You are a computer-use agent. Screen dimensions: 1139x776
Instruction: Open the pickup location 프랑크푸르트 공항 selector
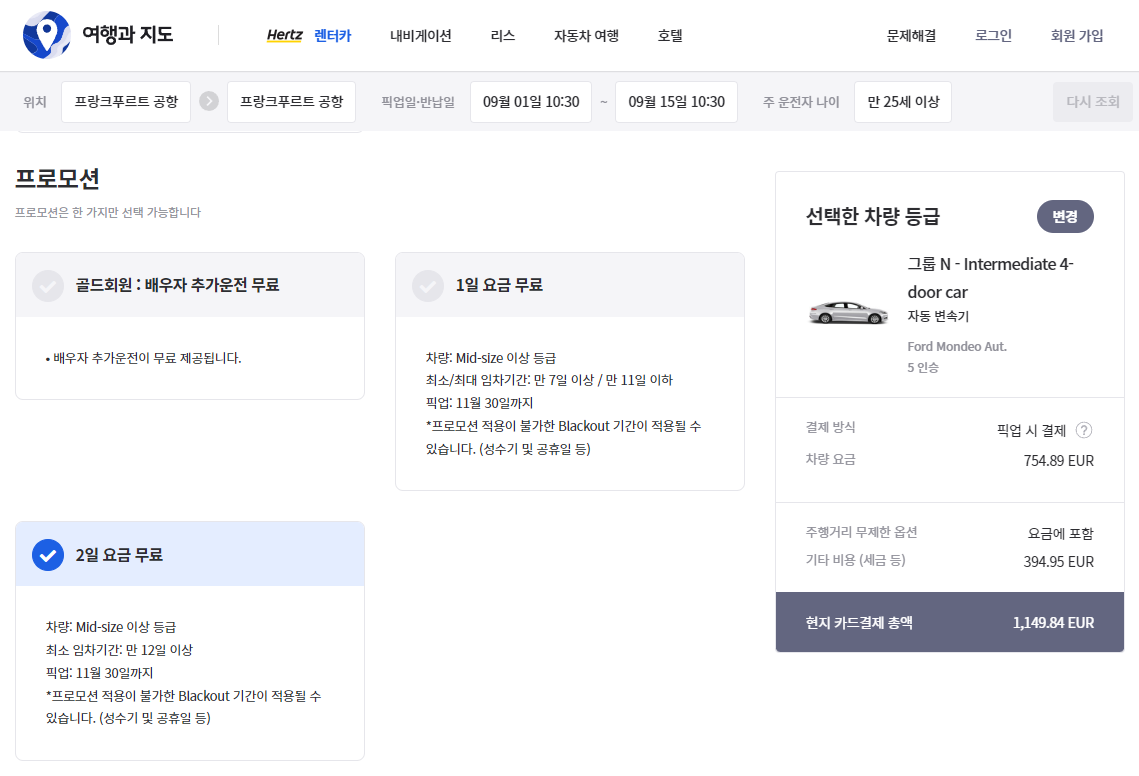coord(126,102)
